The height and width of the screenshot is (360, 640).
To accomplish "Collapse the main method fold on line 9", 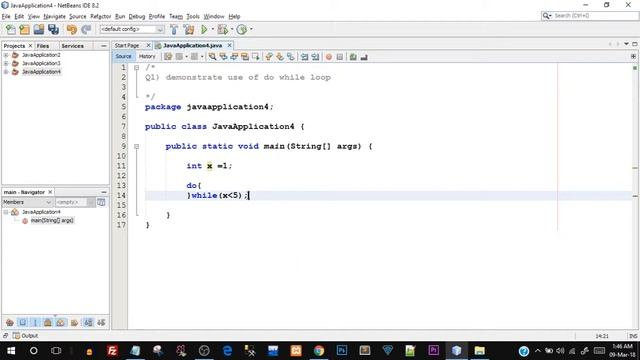I will point(137,147).
